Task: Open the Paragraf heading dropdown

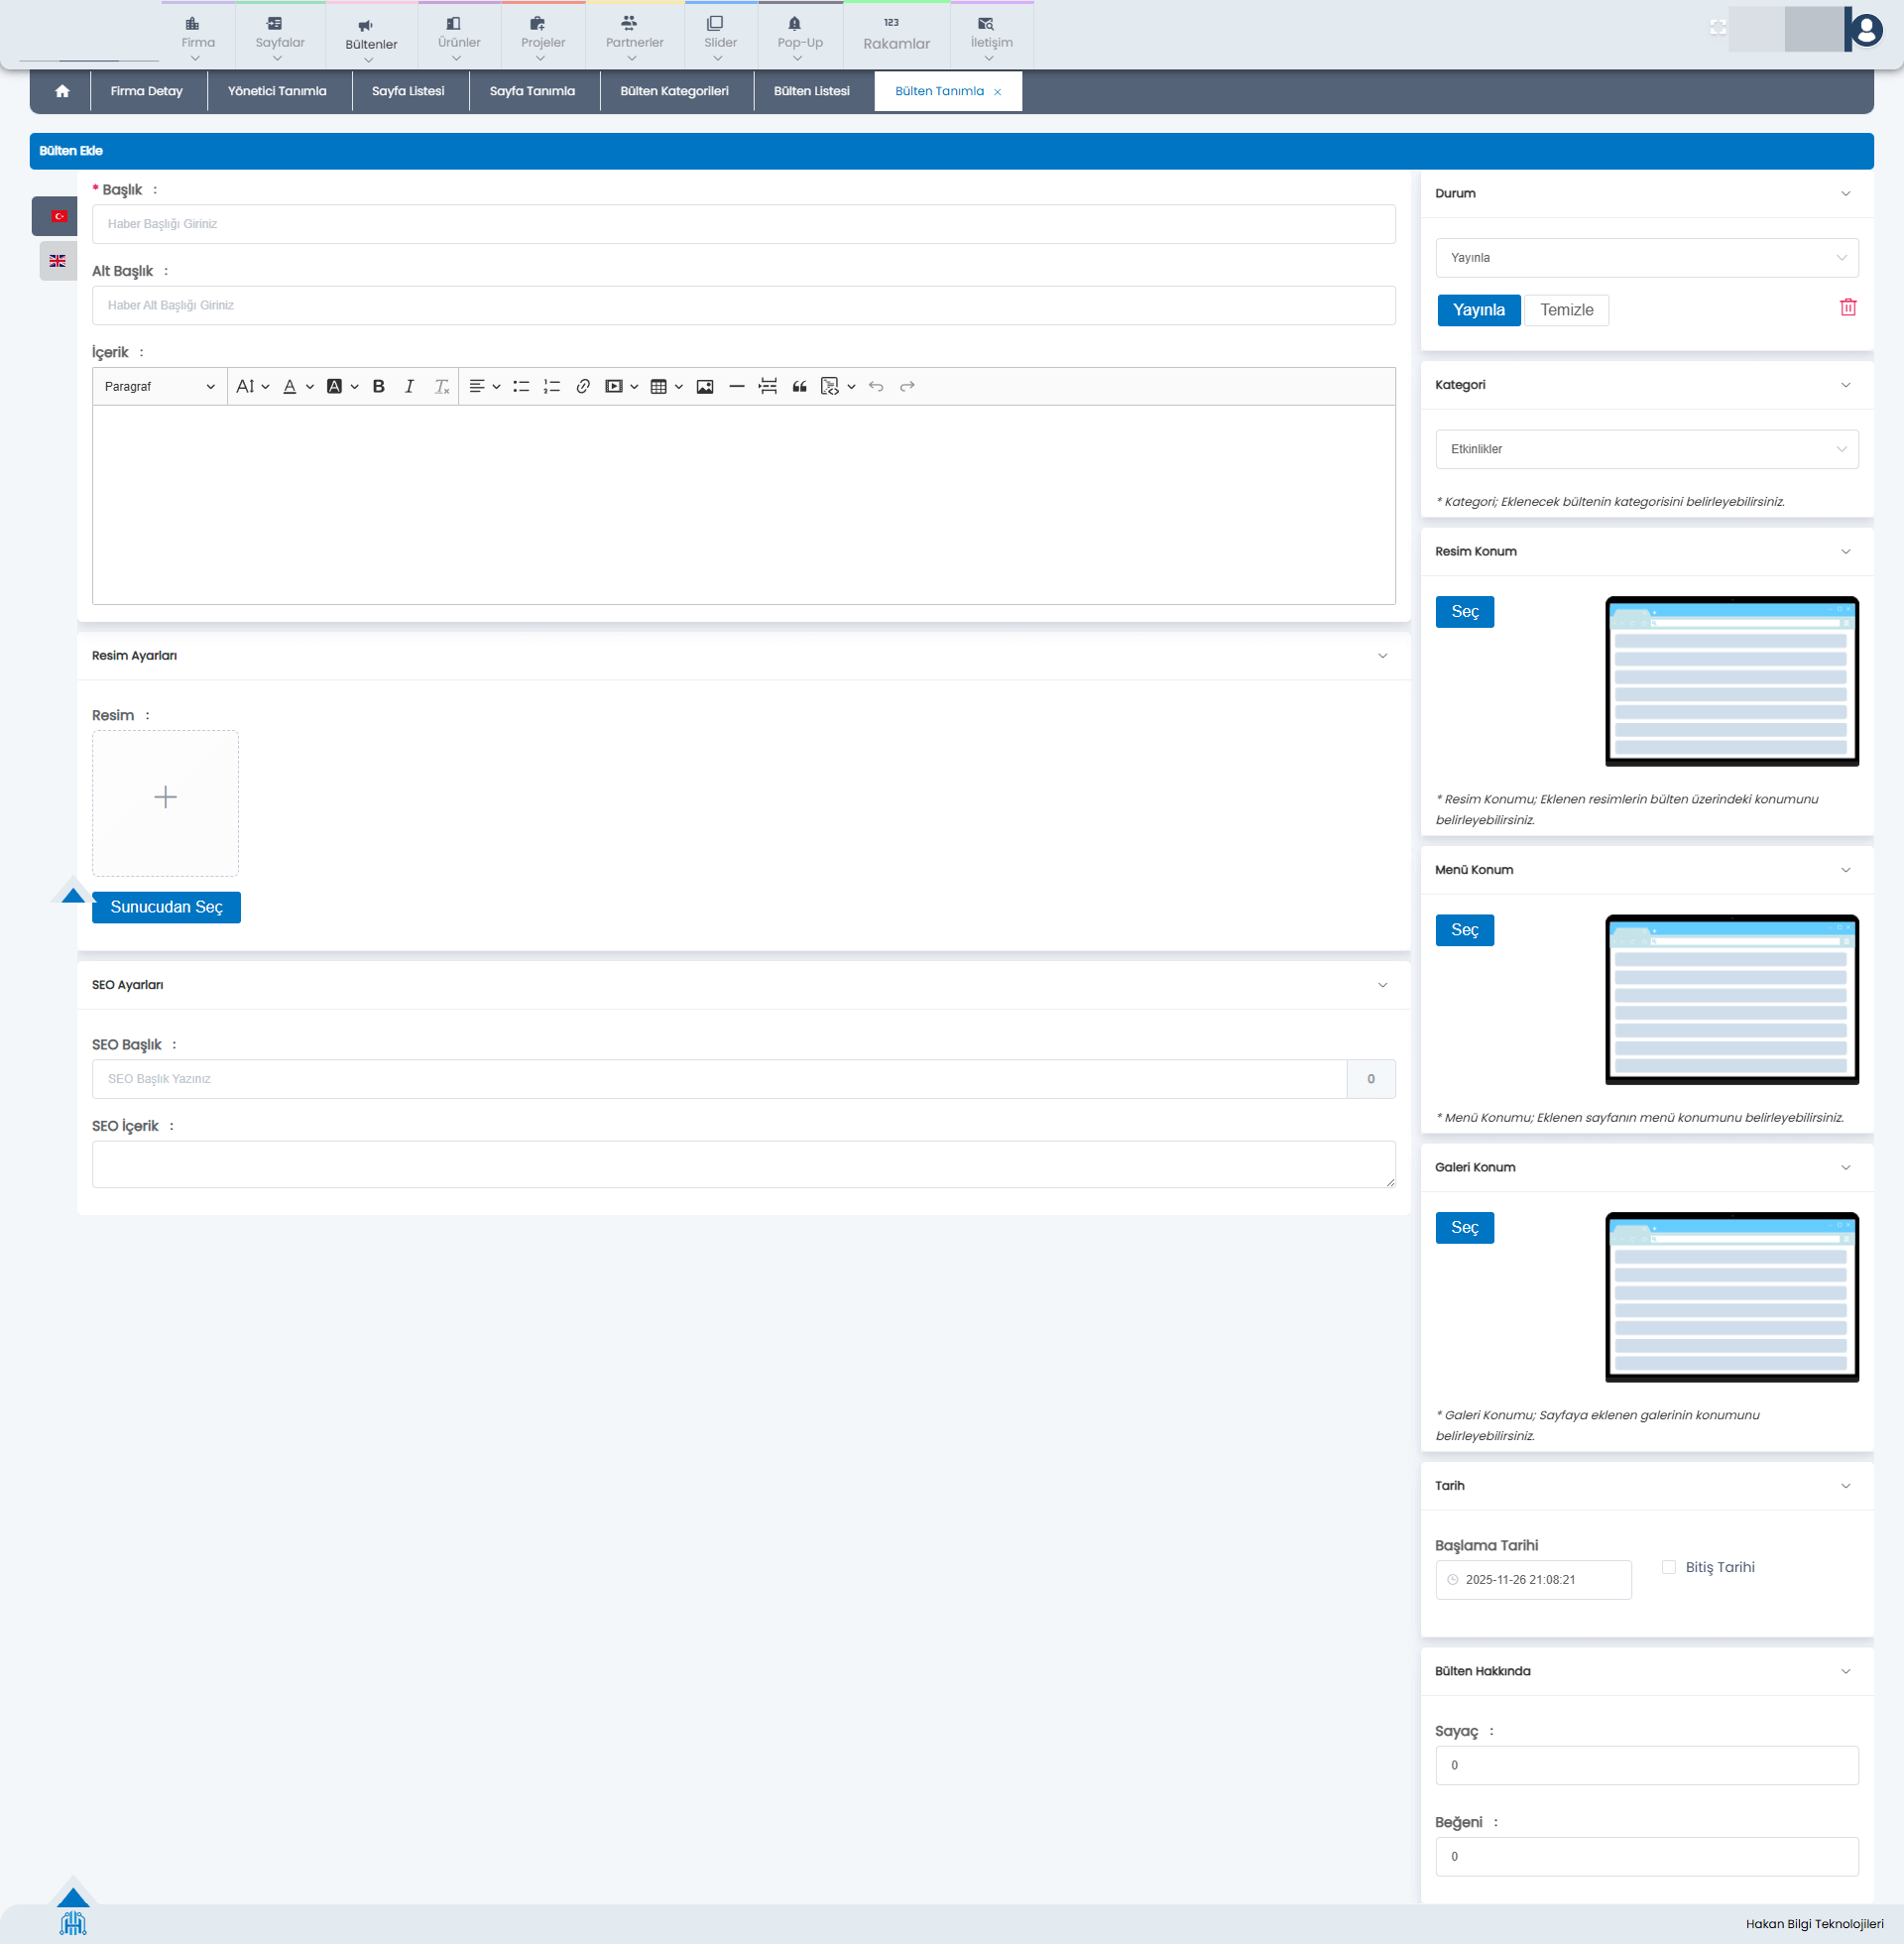Action: 160,387
